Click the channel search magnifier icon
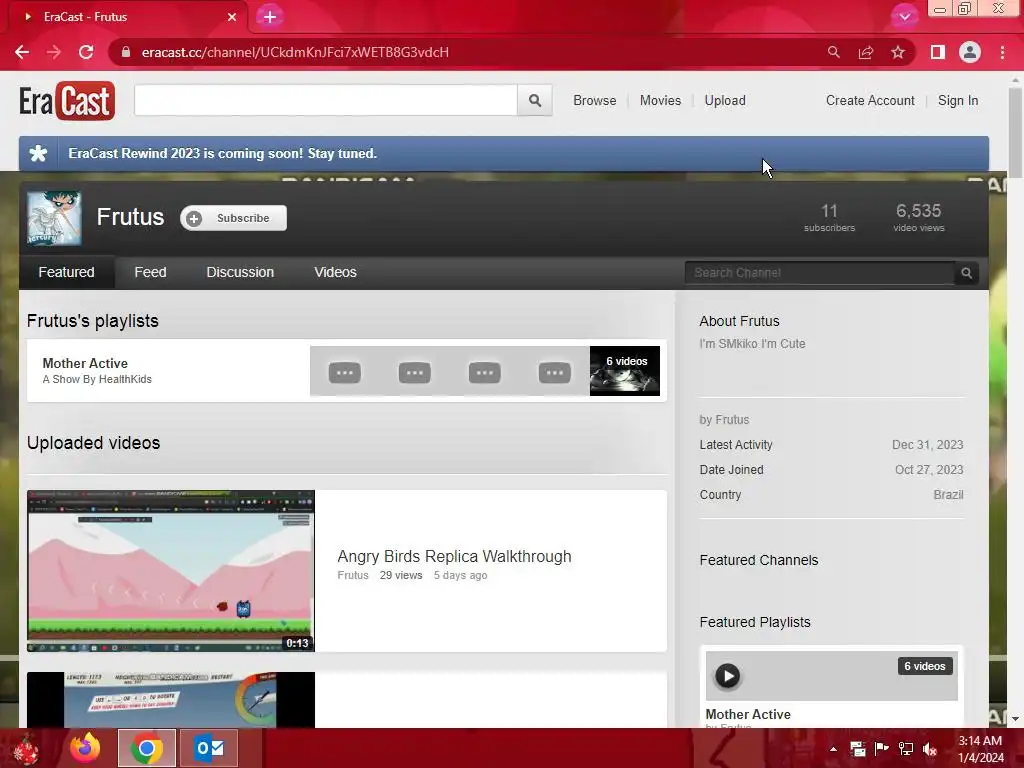This screenshot has width=1024, height=768. click(967, 273)
